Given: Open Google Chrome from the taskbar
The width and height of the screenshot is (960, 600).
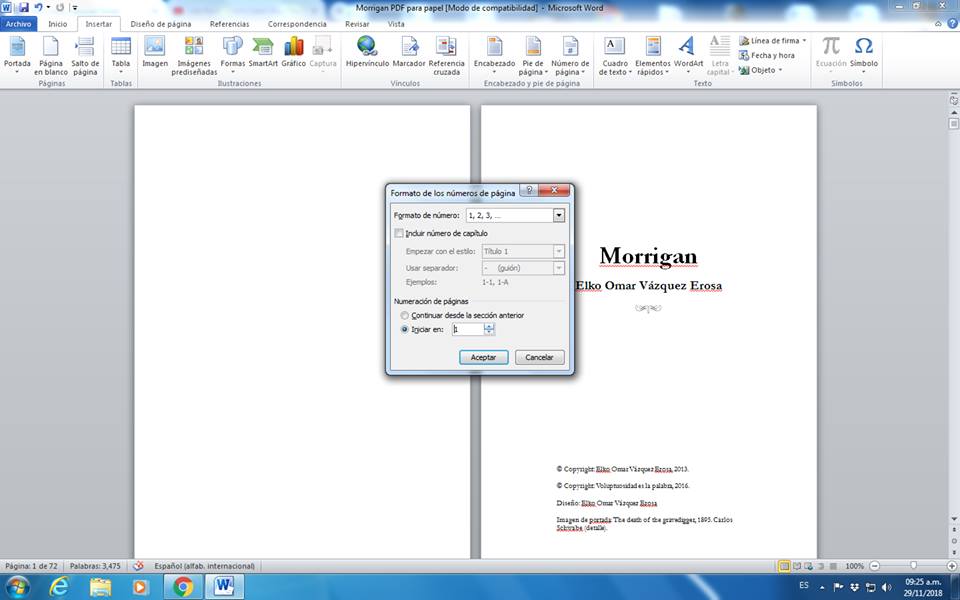Looking at the screenshot, I should point(183,586).
